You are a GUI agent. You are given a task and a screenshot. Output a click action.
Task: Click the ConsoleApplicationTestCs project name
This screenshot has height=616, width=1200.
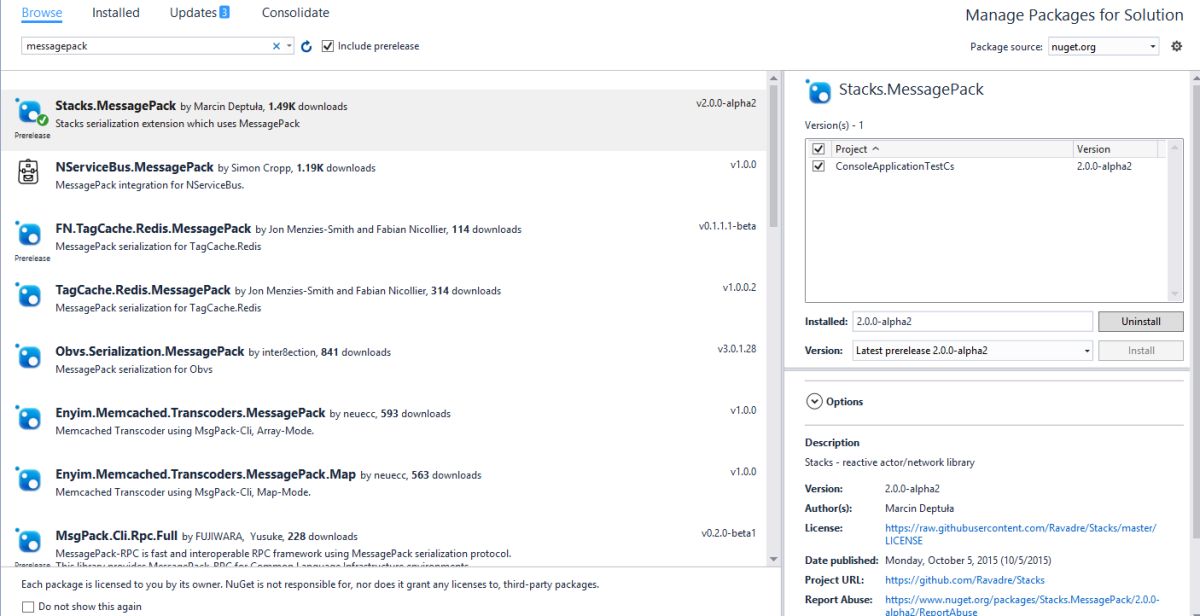coord(895,166)
